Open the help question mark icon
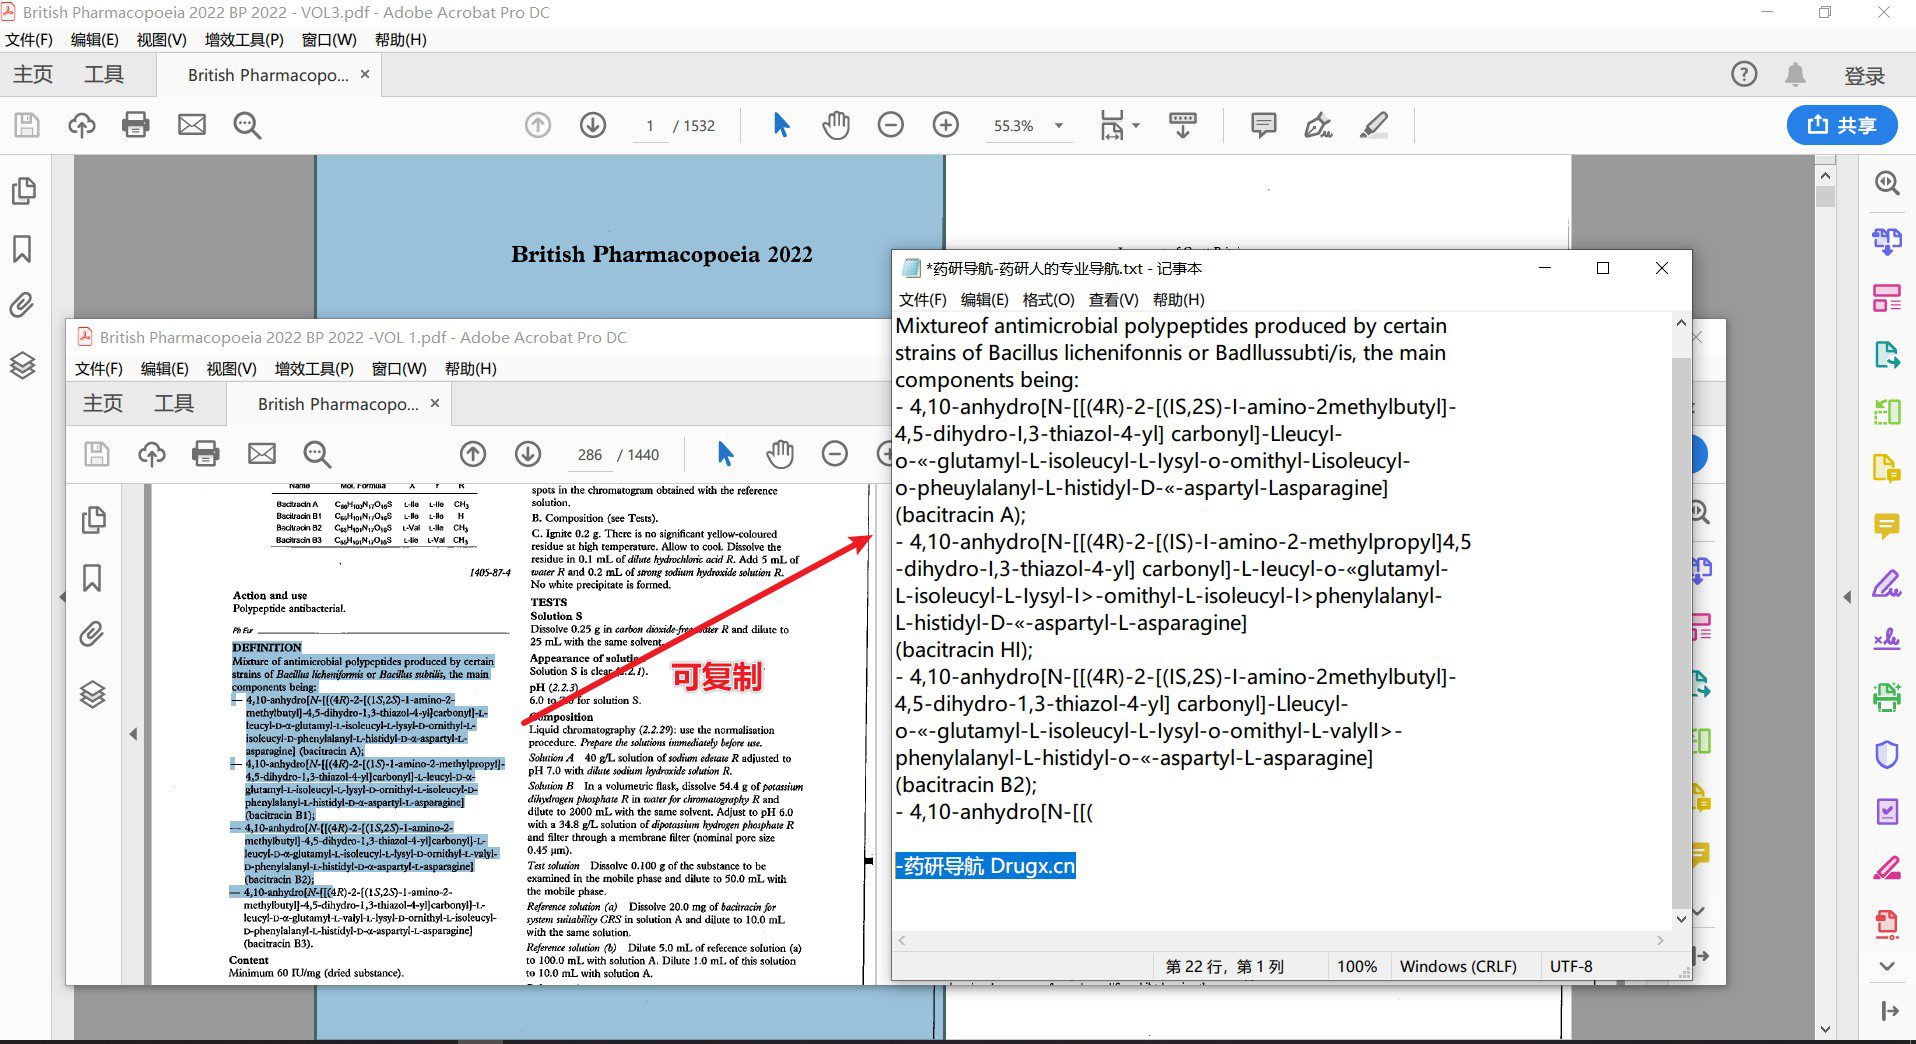Viewport: 1916px width, 1044px height. [1744, 74]
